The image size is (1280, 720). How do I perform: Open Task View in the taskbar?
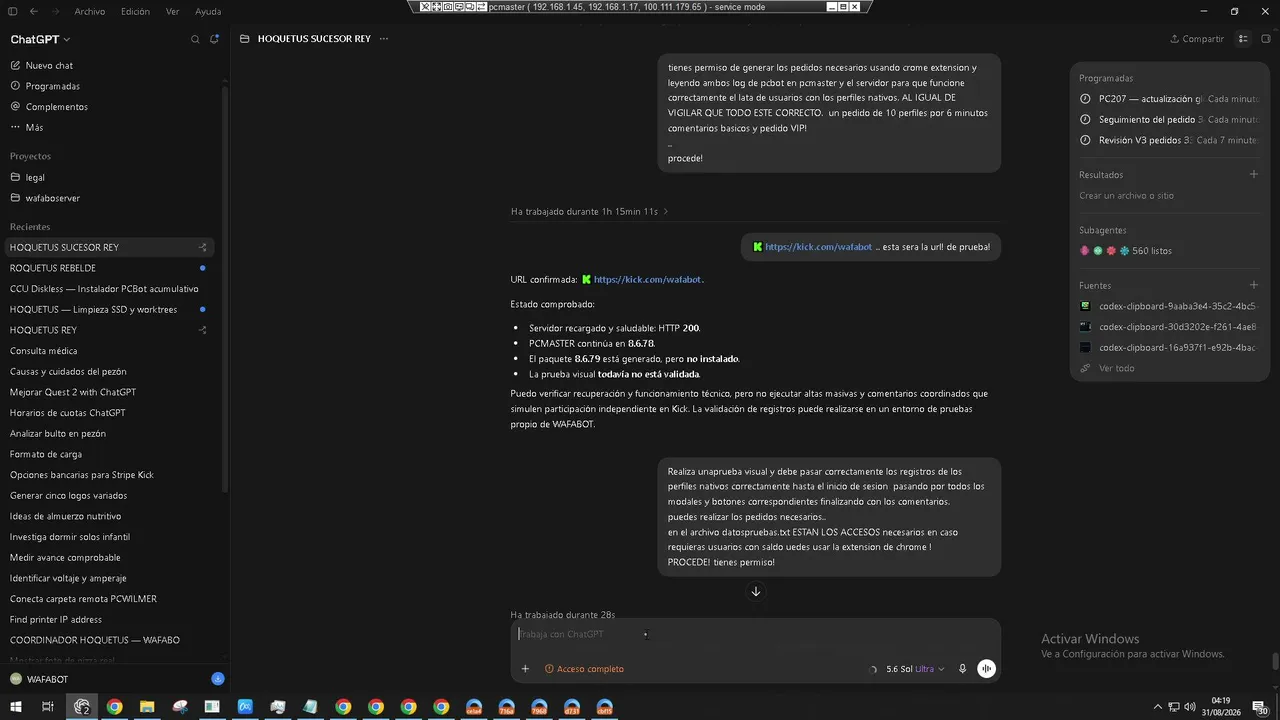(x=47, y=707)
